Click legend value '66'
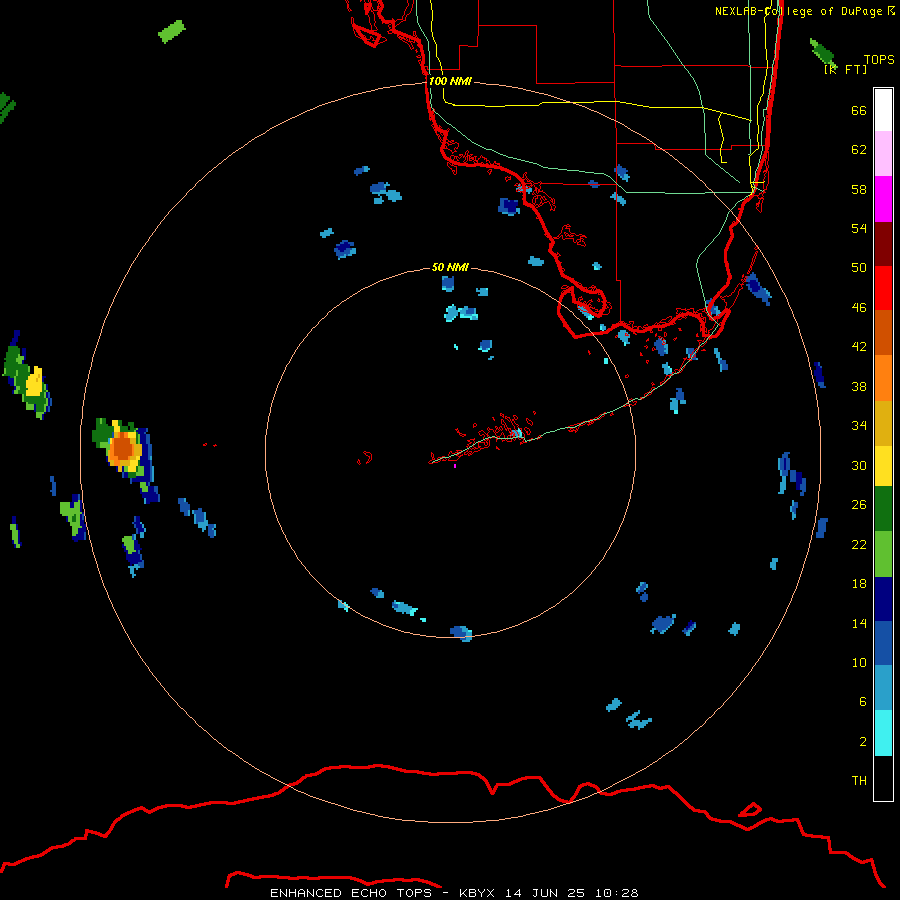The image size is (900, 900). pos(859,111)
